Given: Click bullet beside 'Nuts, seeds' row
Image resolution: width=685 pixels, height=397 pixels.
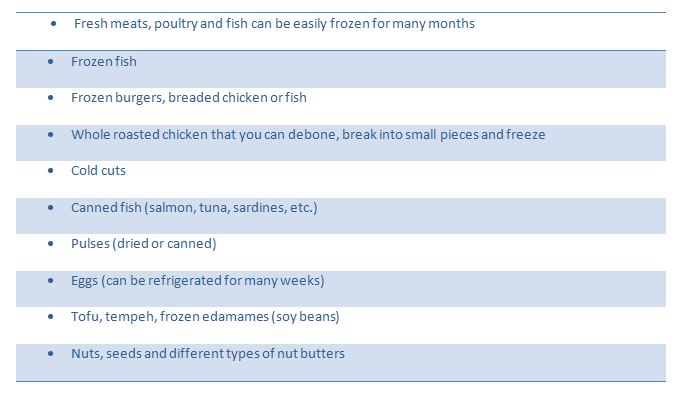Looking at the screenshot, I should point(51,353).
